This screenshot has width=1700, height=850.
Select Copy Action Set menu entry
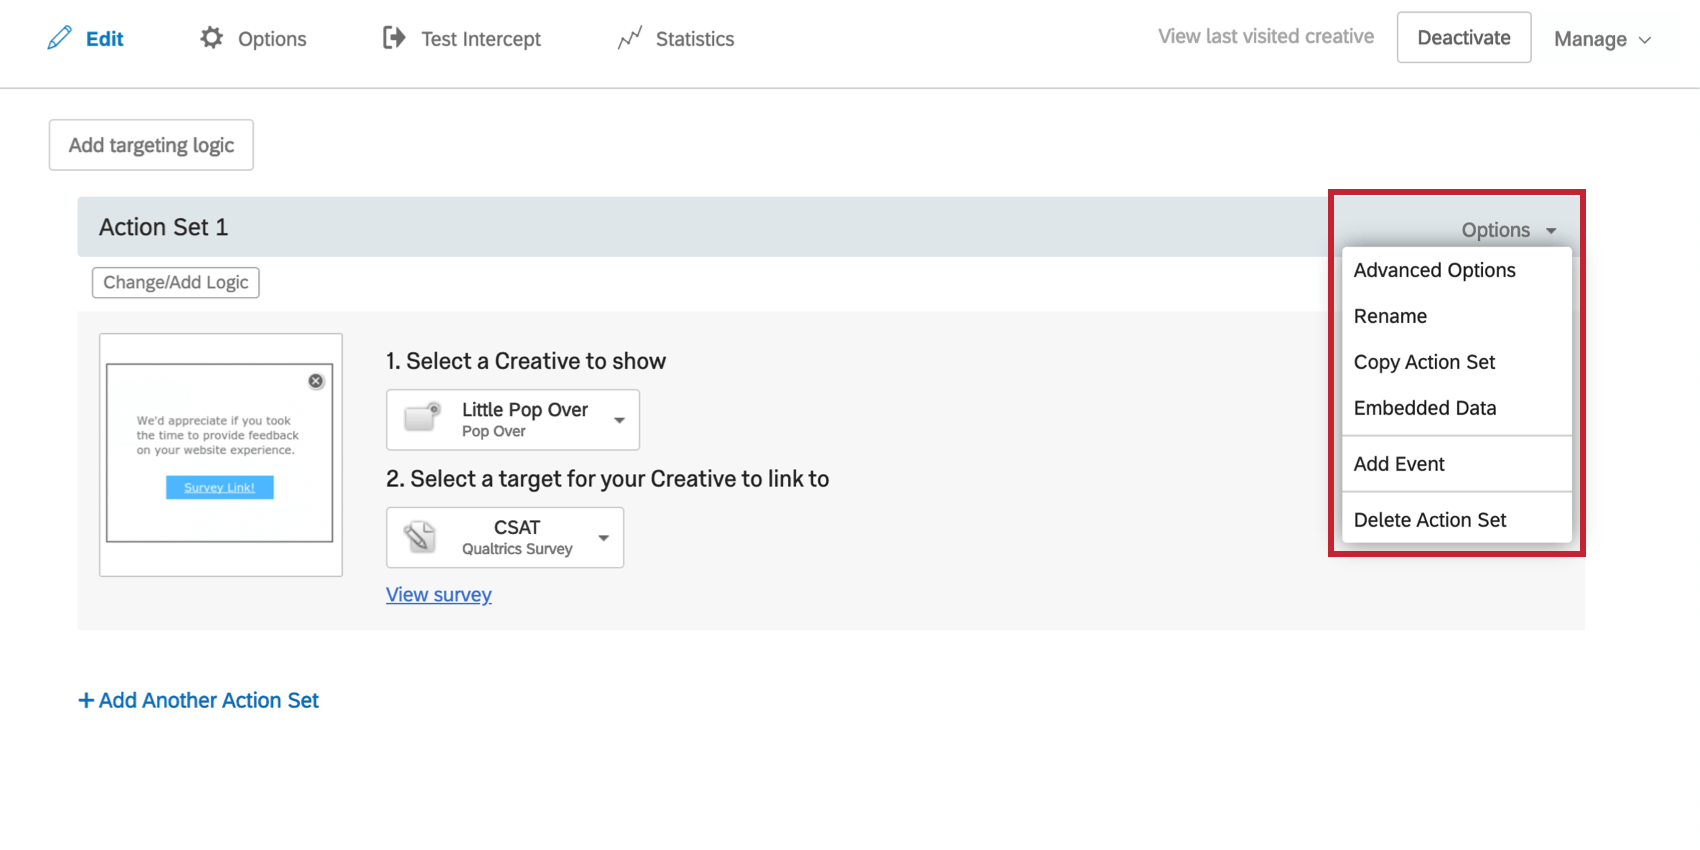pyautogui.click(x=1424, y=362)
